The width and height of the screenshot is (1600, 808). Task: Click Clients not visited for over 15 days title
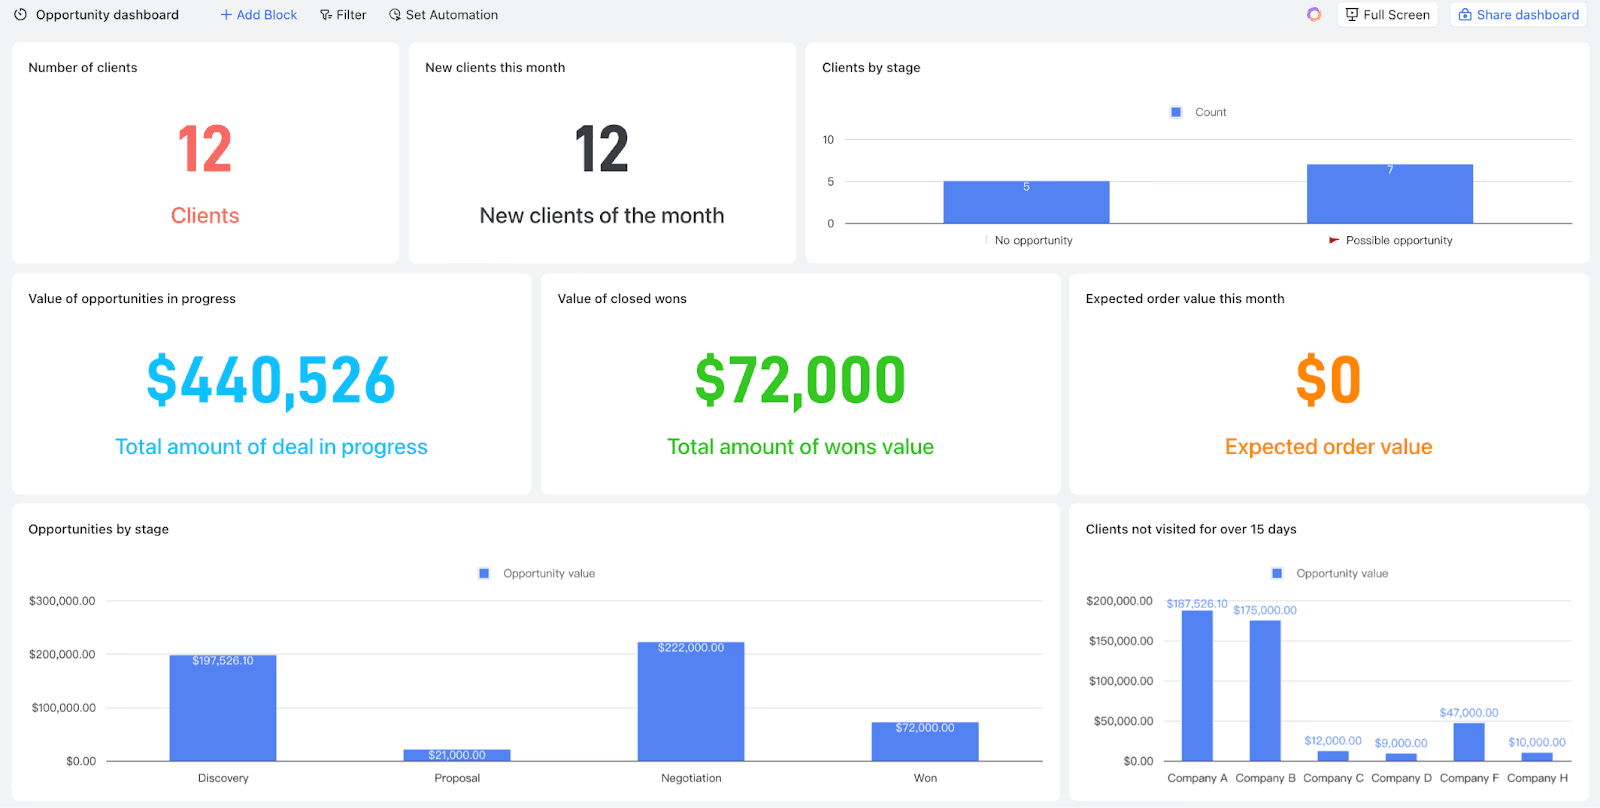[x=1191, y=529]
